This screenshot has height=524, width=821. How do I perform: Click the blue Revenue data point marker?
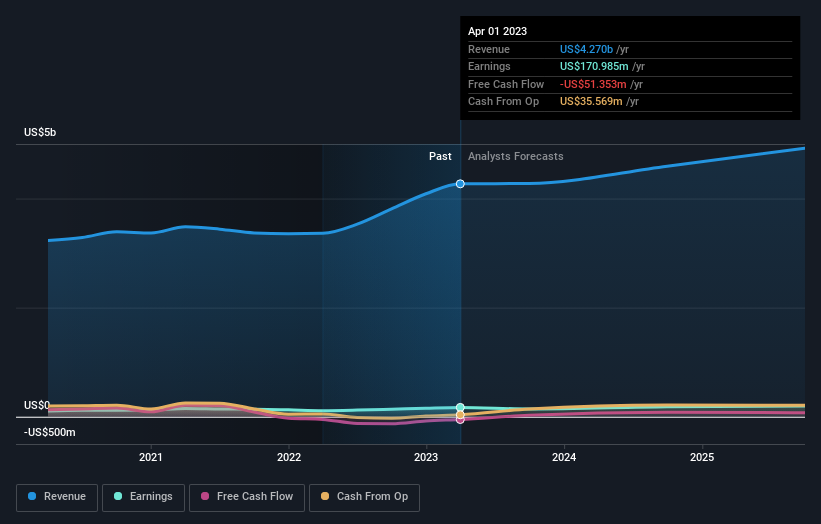point(460,184)
